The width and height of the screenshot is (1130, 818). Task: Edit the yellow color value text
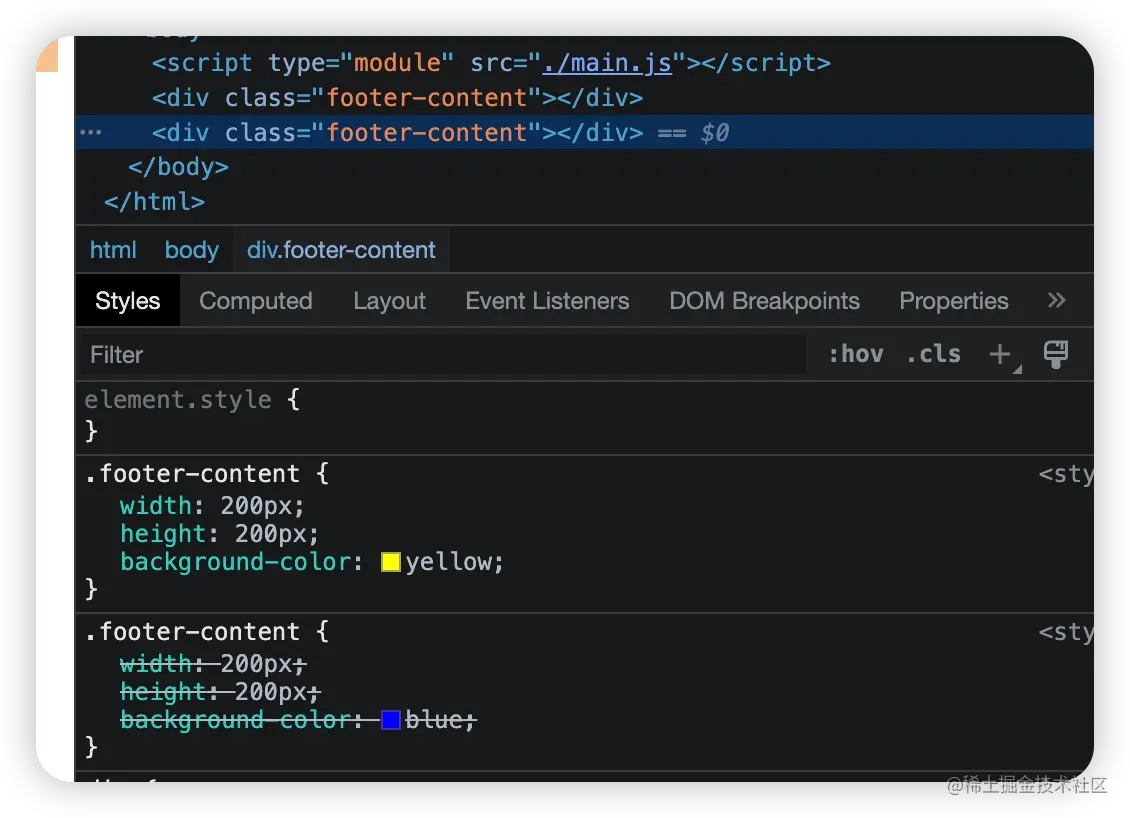[x=448, y=562]
